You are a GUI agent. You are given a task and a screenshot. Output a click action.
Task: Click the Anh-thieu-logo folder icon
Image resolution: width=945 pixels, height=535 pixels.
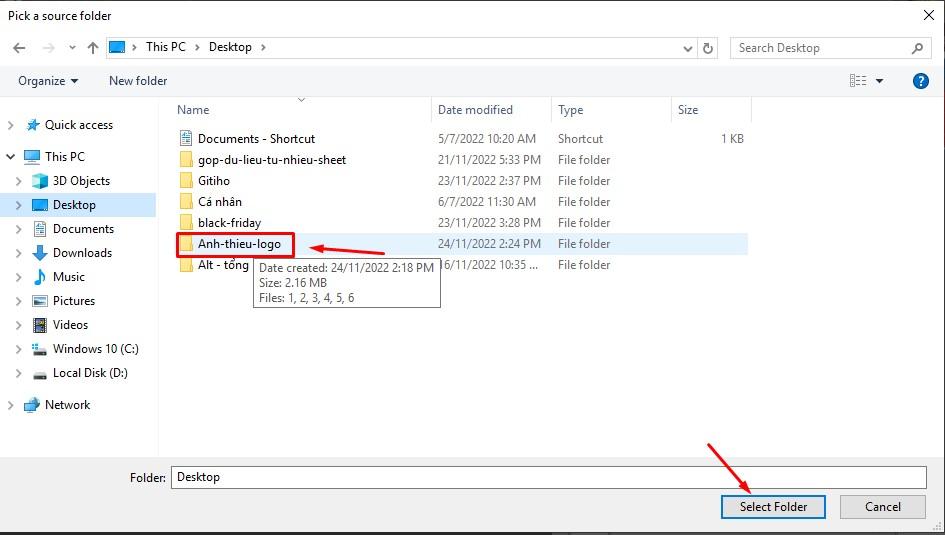[x=186, y=244]
